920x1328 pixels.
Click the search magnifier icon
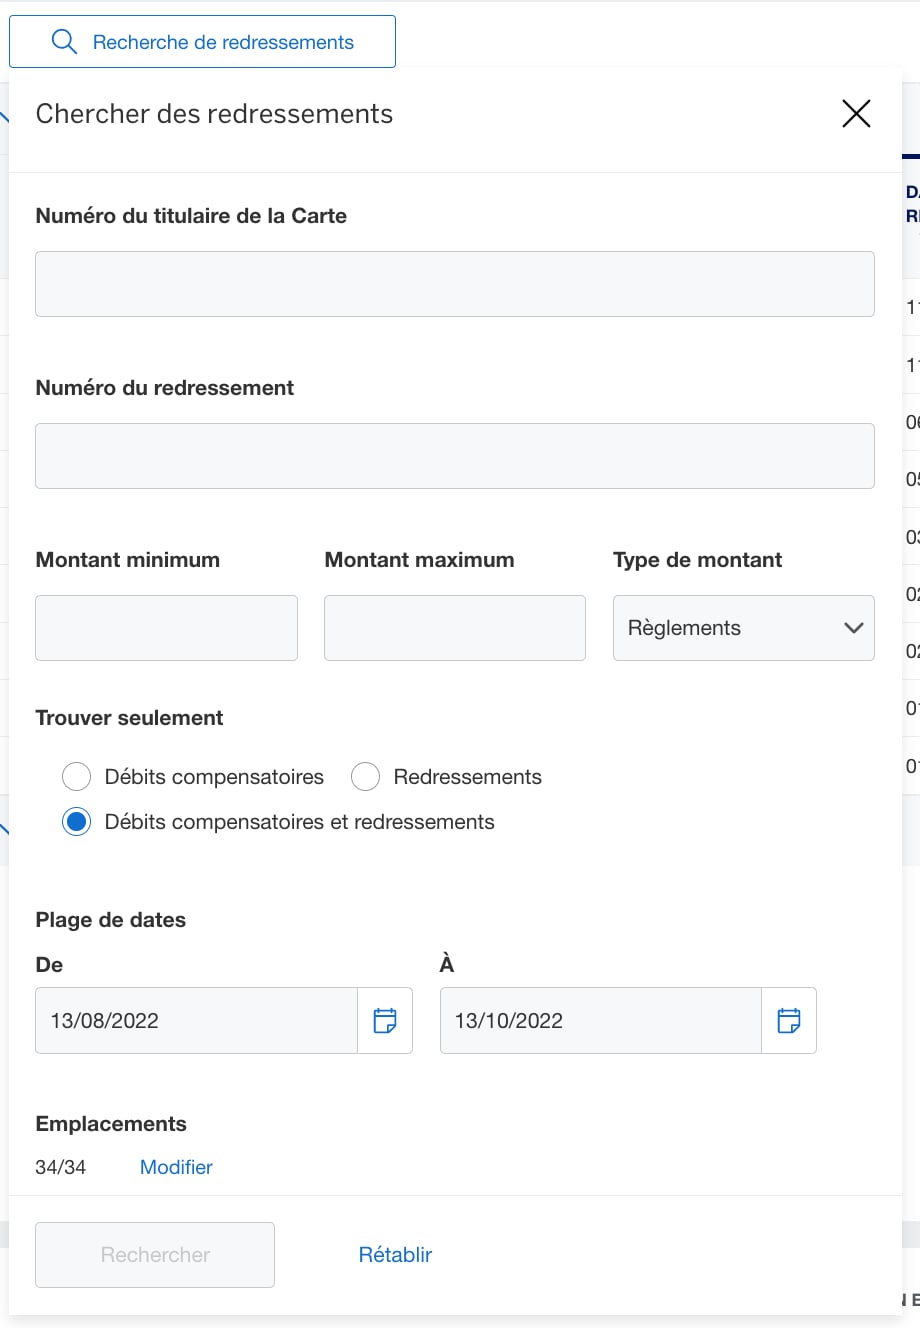[x=64, y=41]
